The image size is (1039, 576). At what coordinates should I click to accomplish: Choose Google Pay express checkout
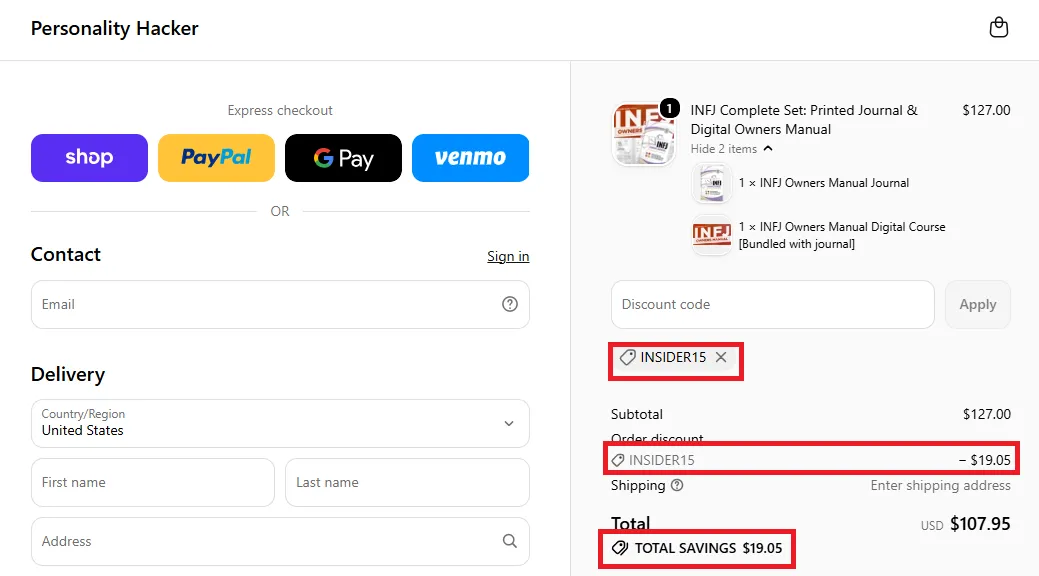[x=343, y=158]
